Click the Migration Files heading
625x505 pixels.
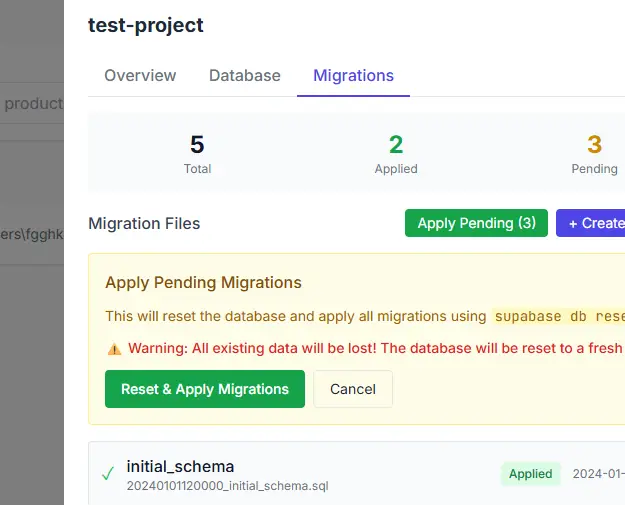[144, 223]
